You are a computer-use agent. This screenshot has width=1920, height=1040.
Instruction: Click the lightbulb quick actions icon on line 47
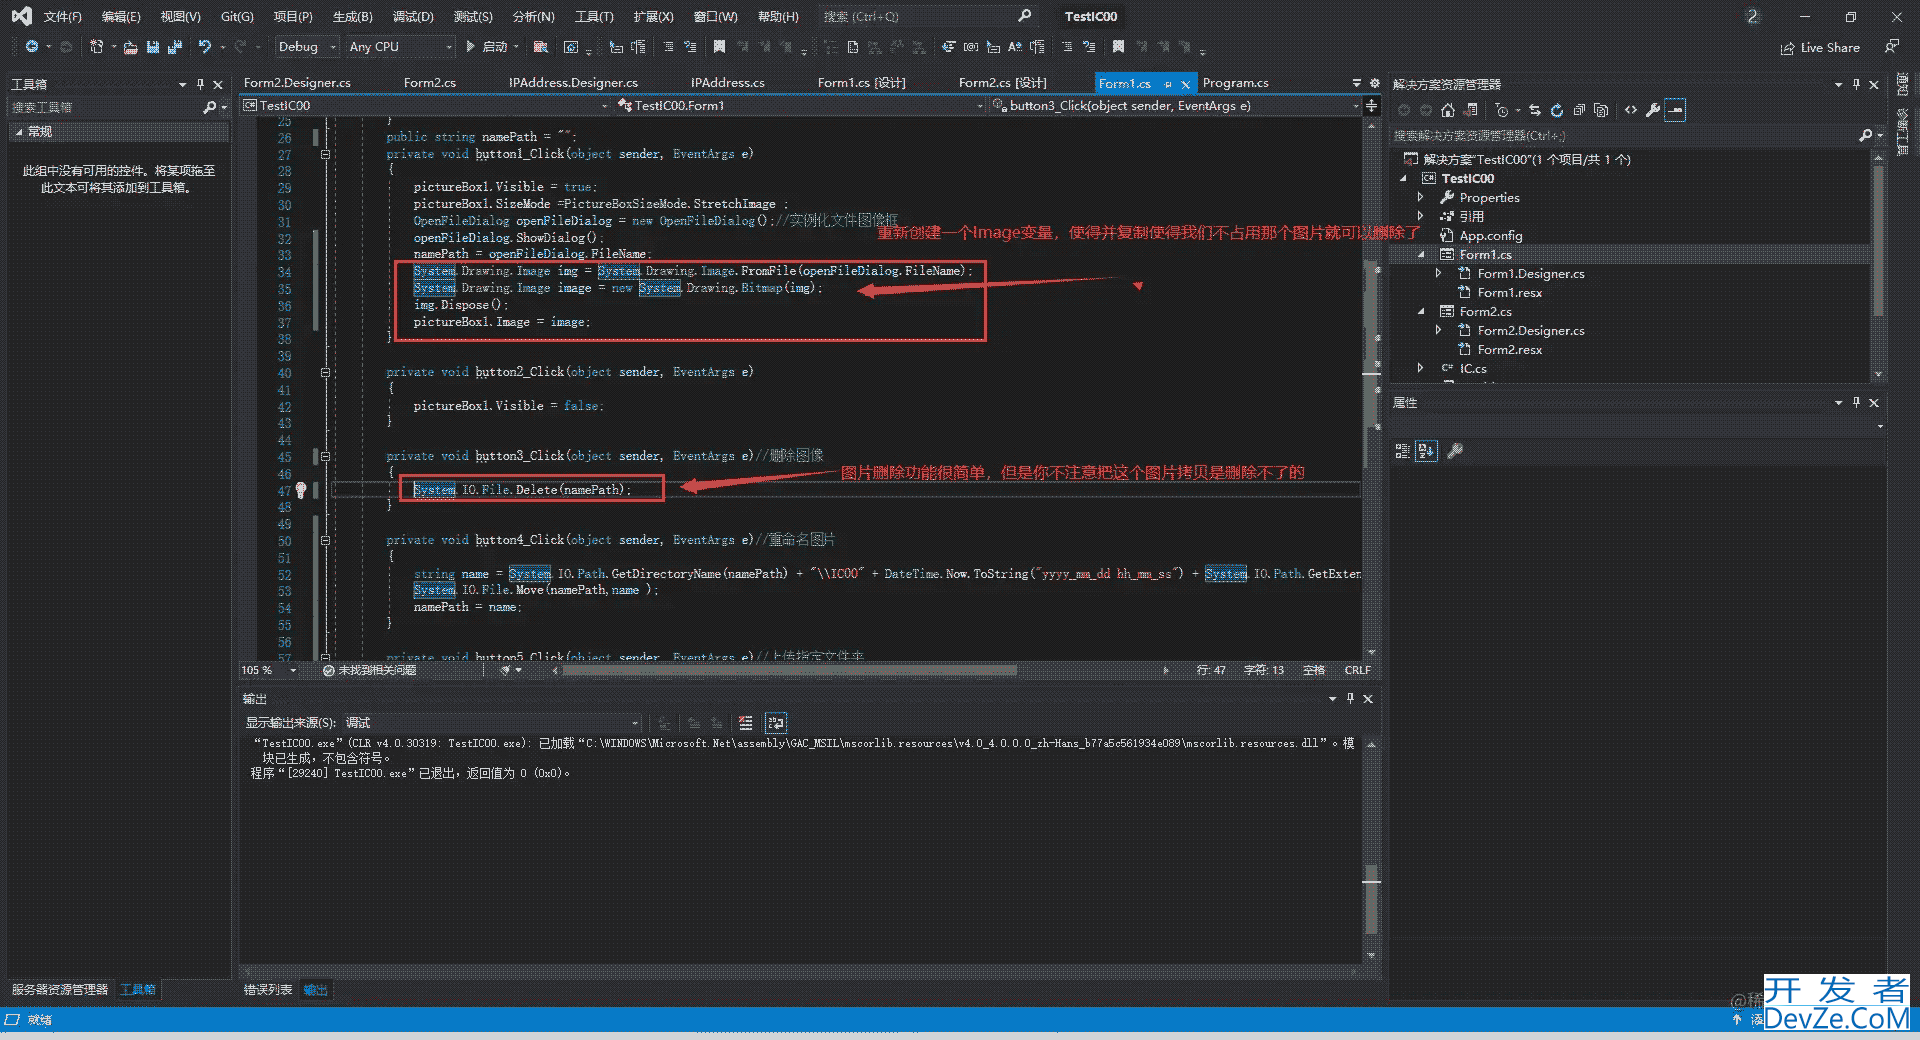tap(300, 490)
